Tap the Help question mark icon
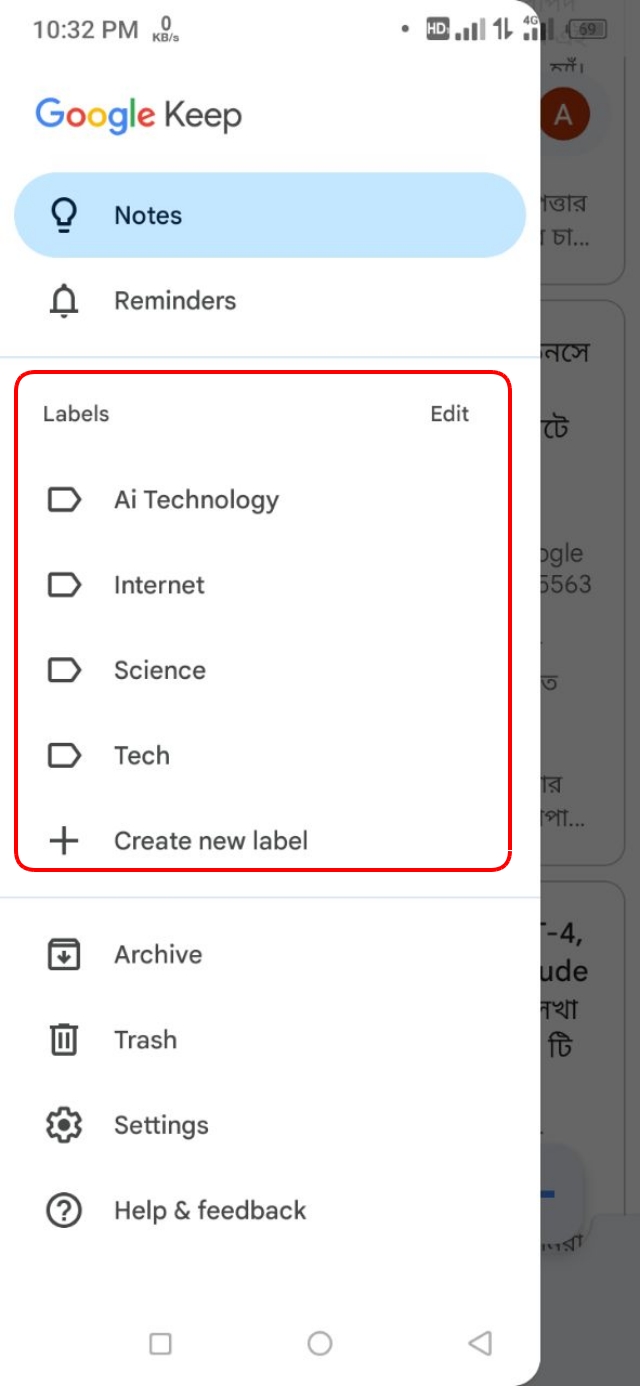 pos(64,1211)
